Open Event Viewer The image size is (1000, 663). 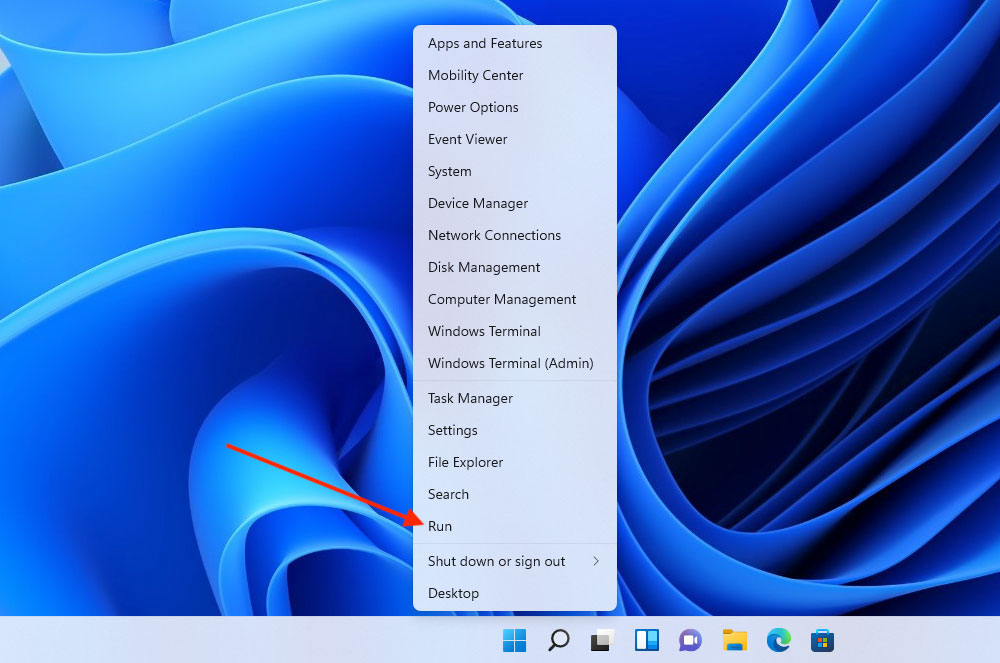click(467, 139)
